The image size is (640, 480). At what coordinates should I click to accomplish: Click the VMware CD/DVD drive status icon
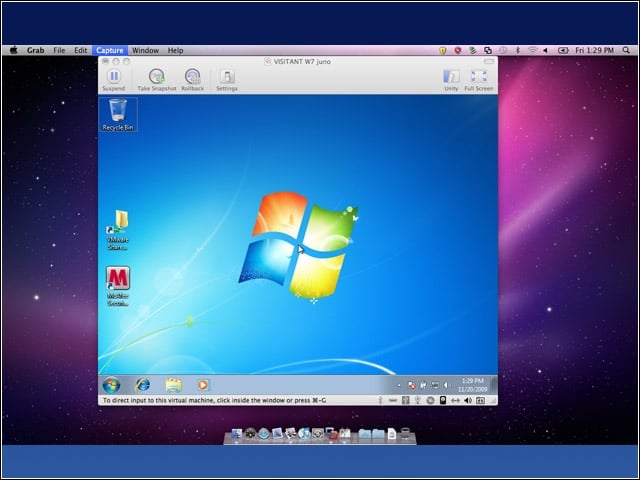(431, 400)
